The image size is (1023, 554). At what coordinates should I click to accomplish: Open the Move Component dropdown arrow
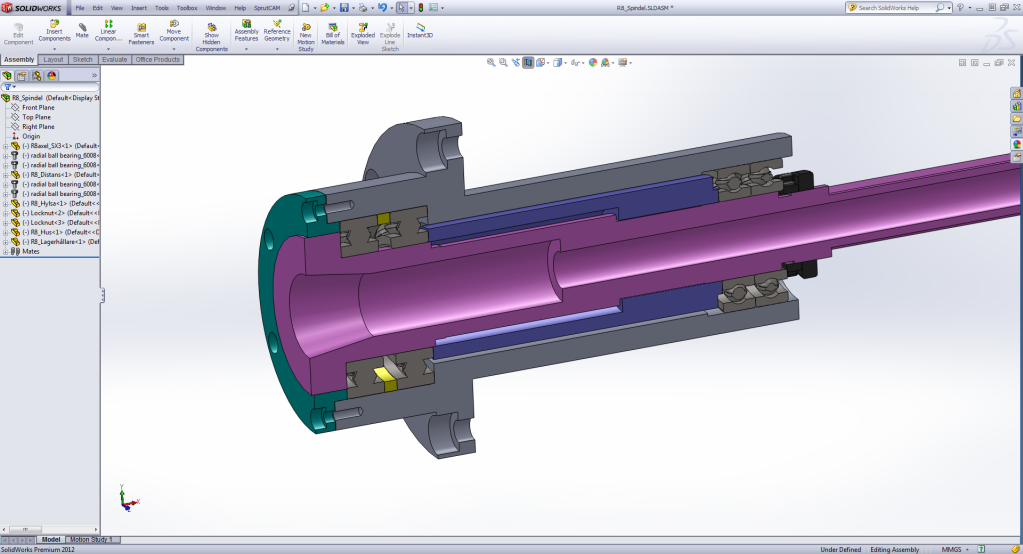click(174, 49)
